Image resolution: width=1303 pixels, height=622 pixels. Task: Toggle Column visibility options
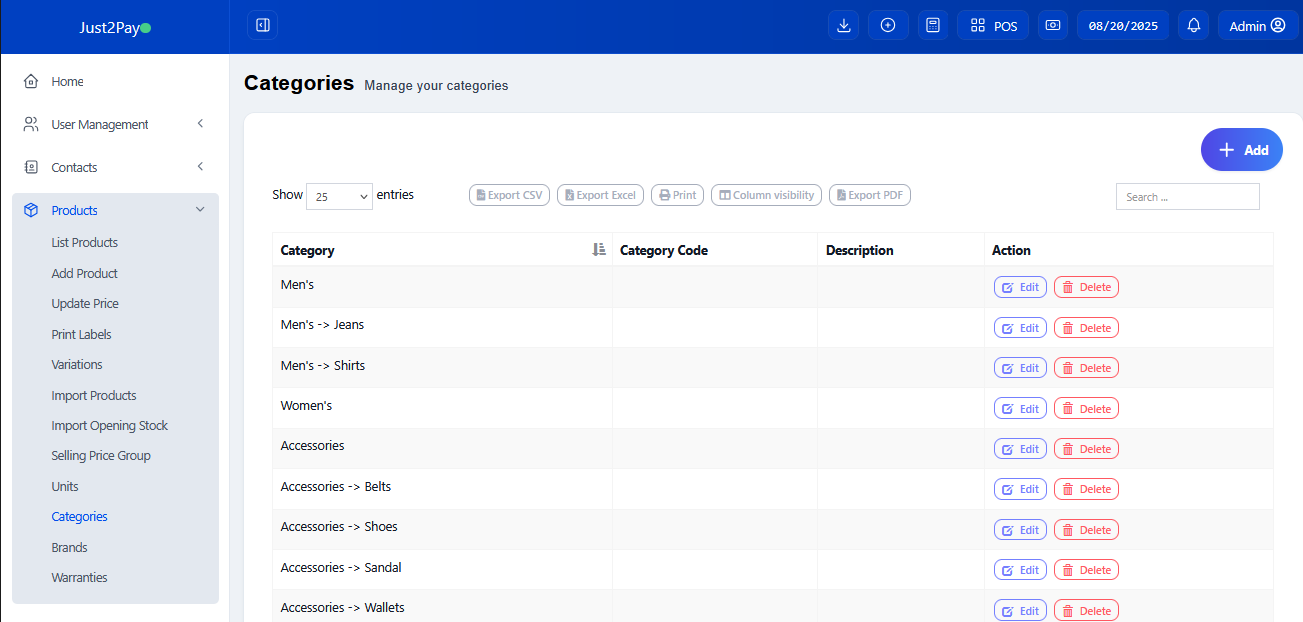(x=766, y=195)
